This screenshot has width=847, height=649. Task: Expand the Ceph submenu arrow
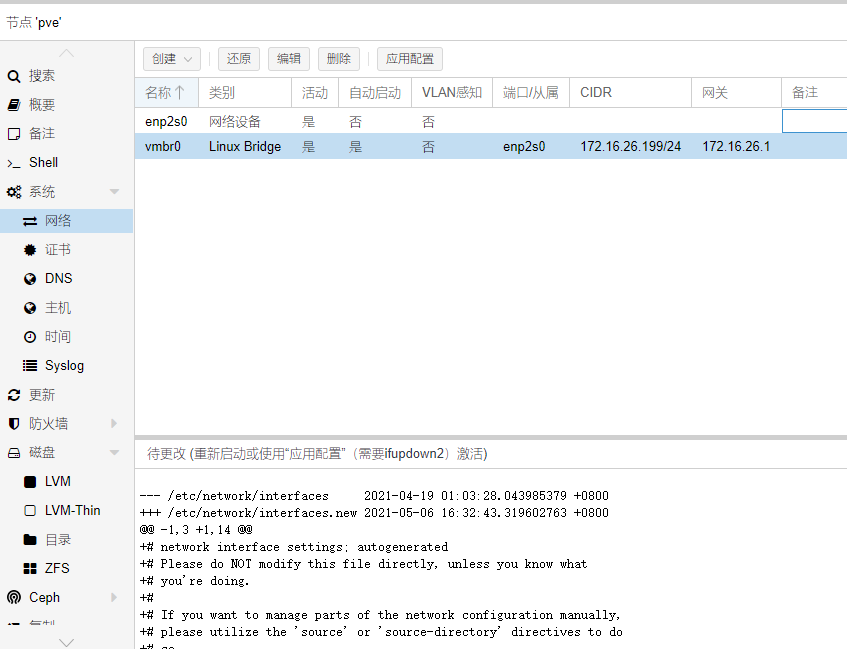(114, 598)
